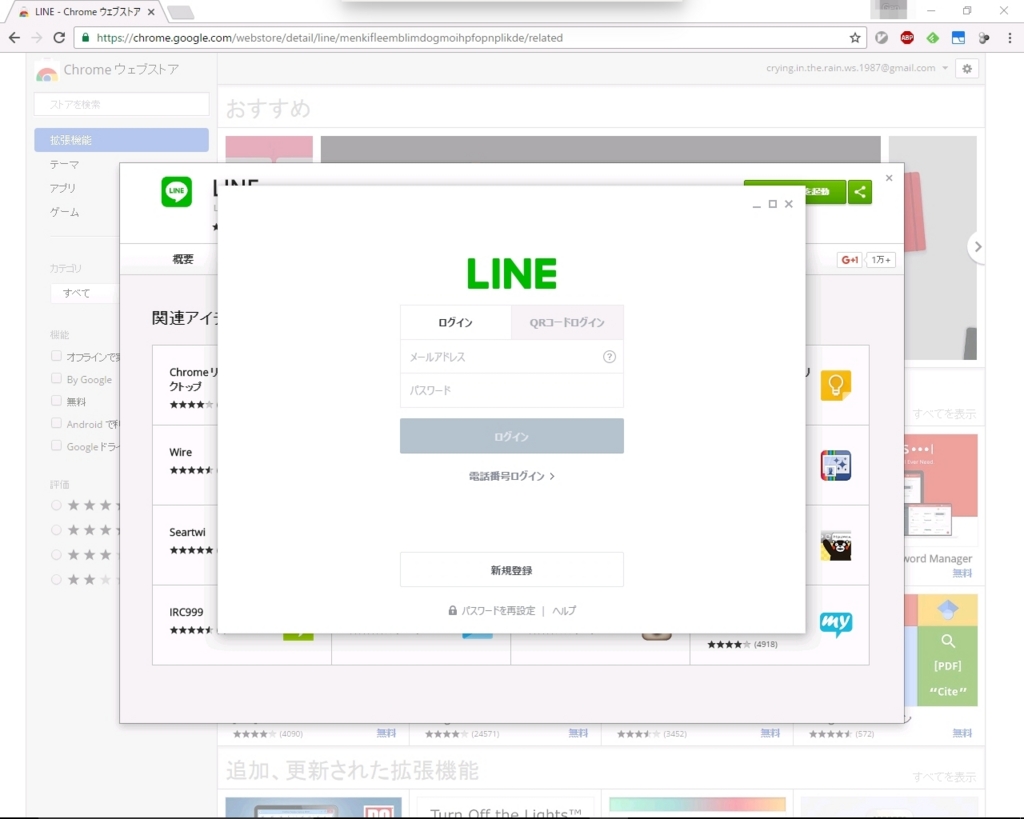Viewport: 1024px width, 819px height.
Task: Click the Wire related item
Action: pos(185,465)
